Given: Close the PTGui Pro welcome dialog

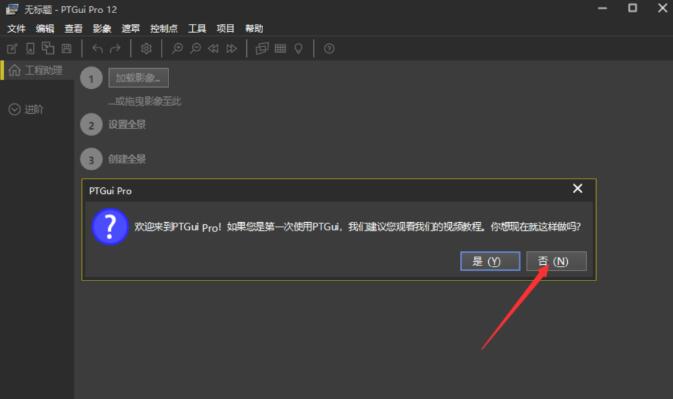Looking at the screenshot, I should coord(578,188).
